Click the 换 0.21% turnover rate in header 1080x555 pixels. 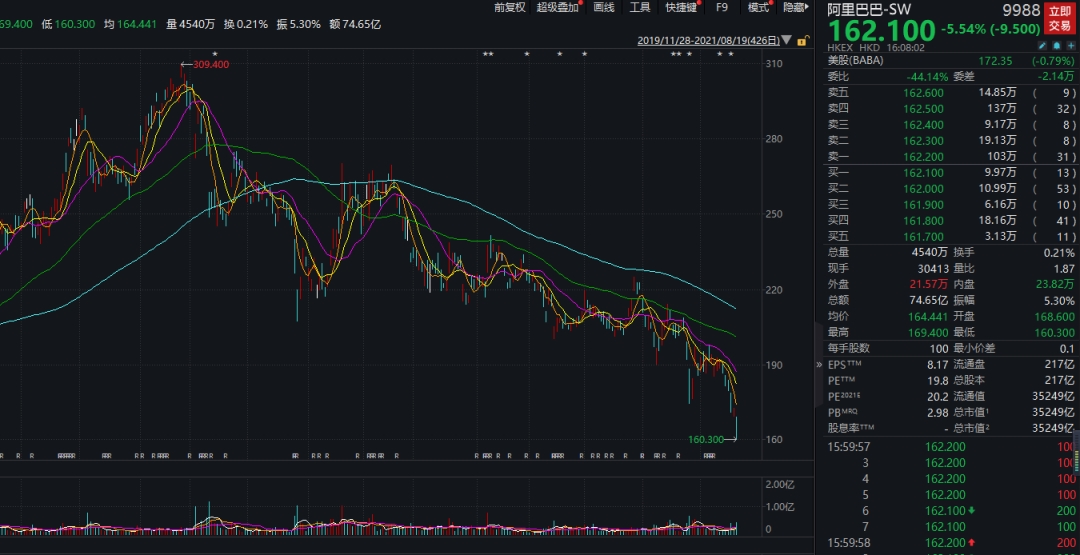(x=245, y=24)
